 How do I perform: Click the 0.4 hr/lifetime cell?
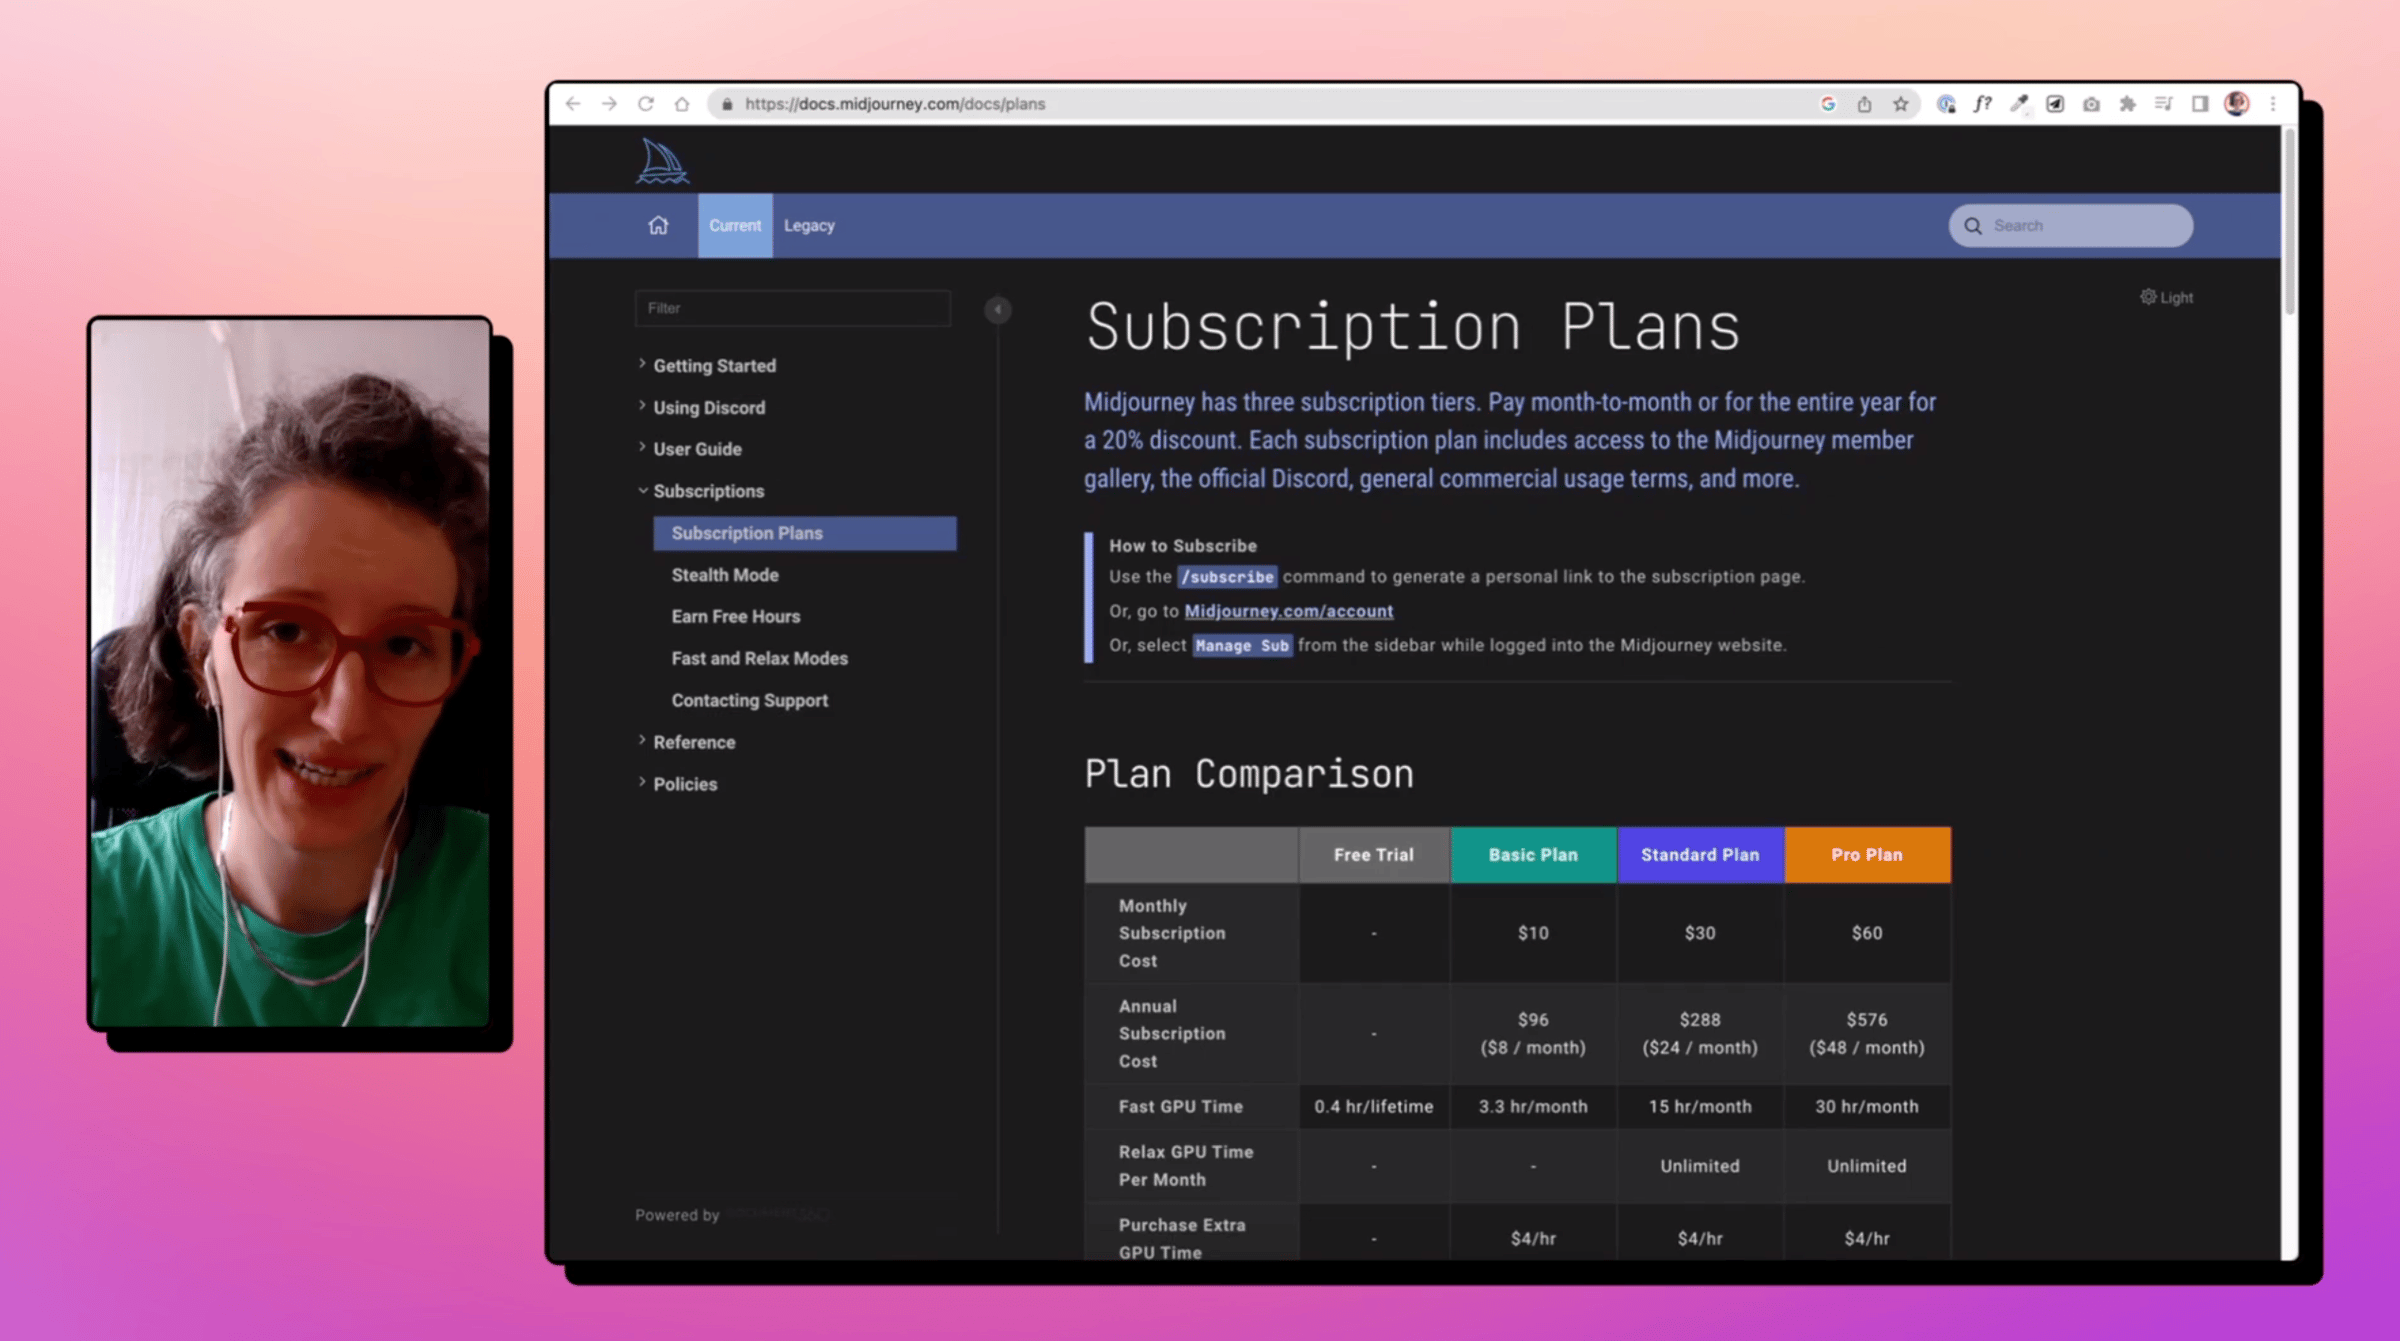(x=1374, y=1107)
